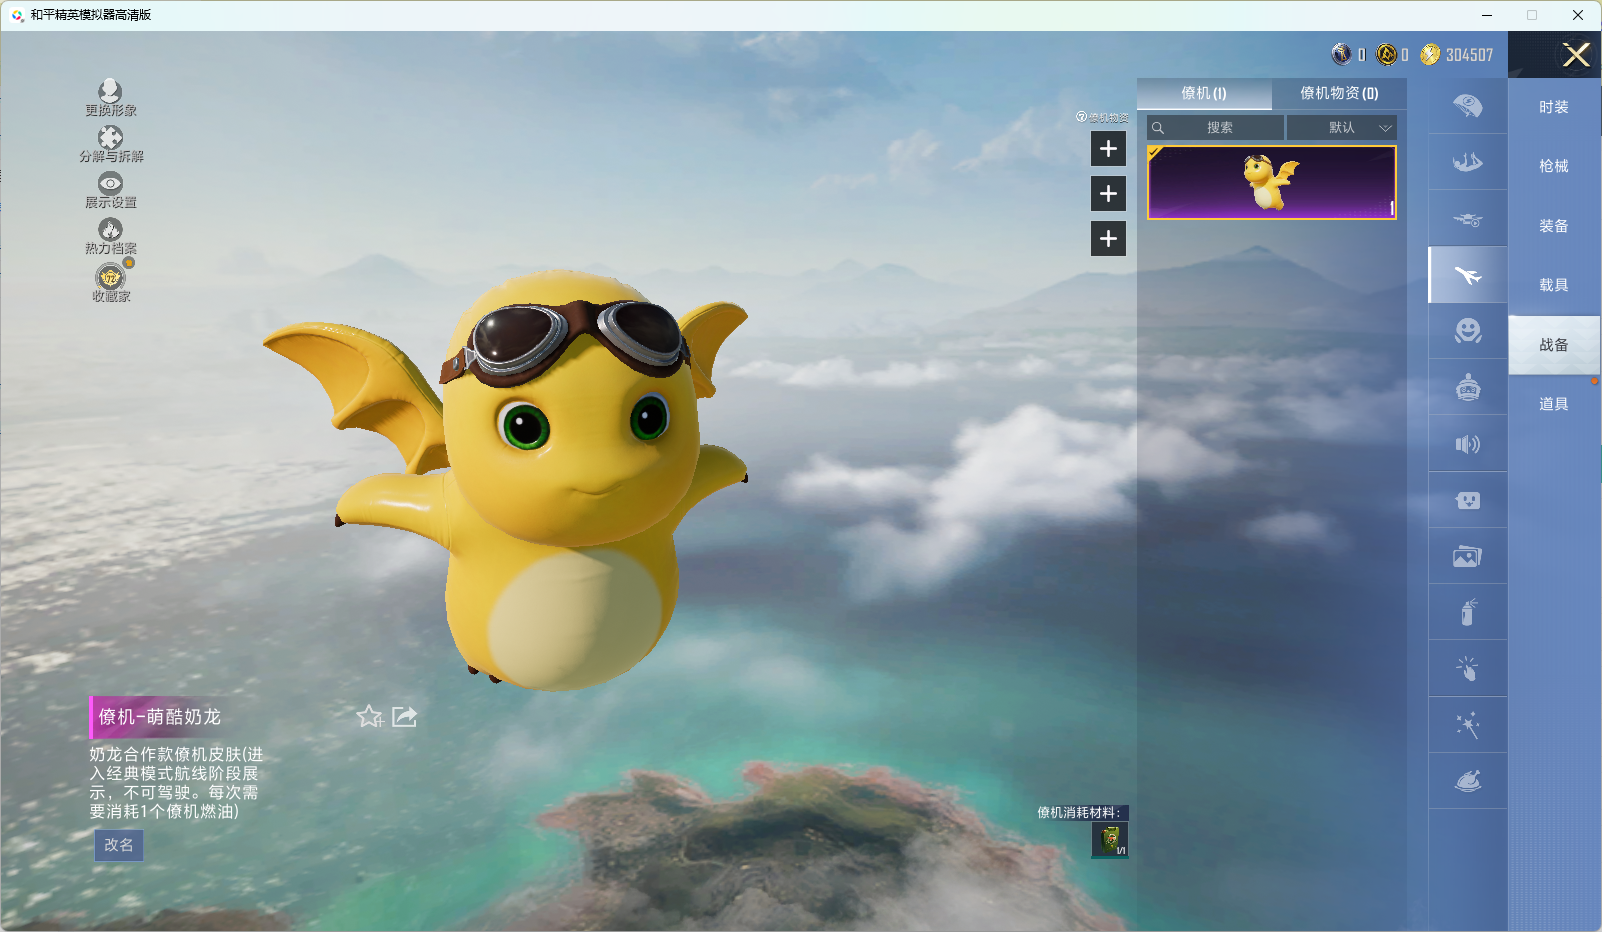Open 更换形象 (change avatar) icon
The width and height of the screenshot is (1602, 932).
(x=110, y=98)
